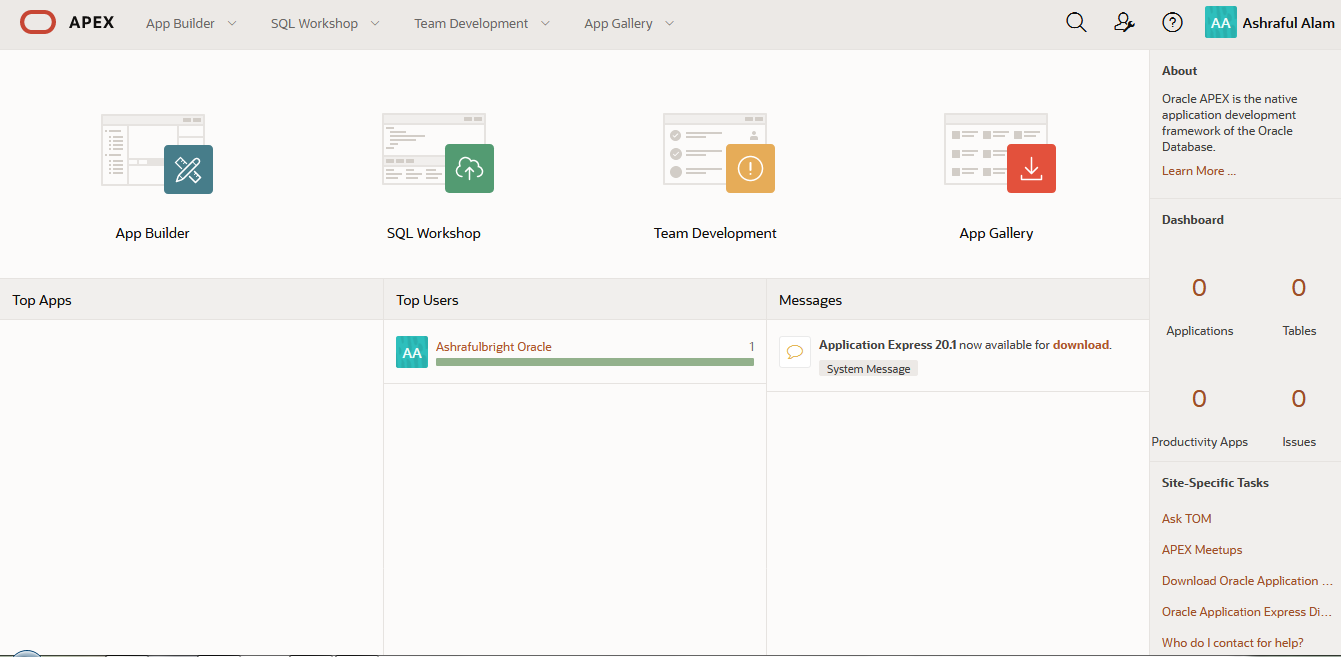Expand the SQL Workshop dropdown arrow

[x=375, y=23]
